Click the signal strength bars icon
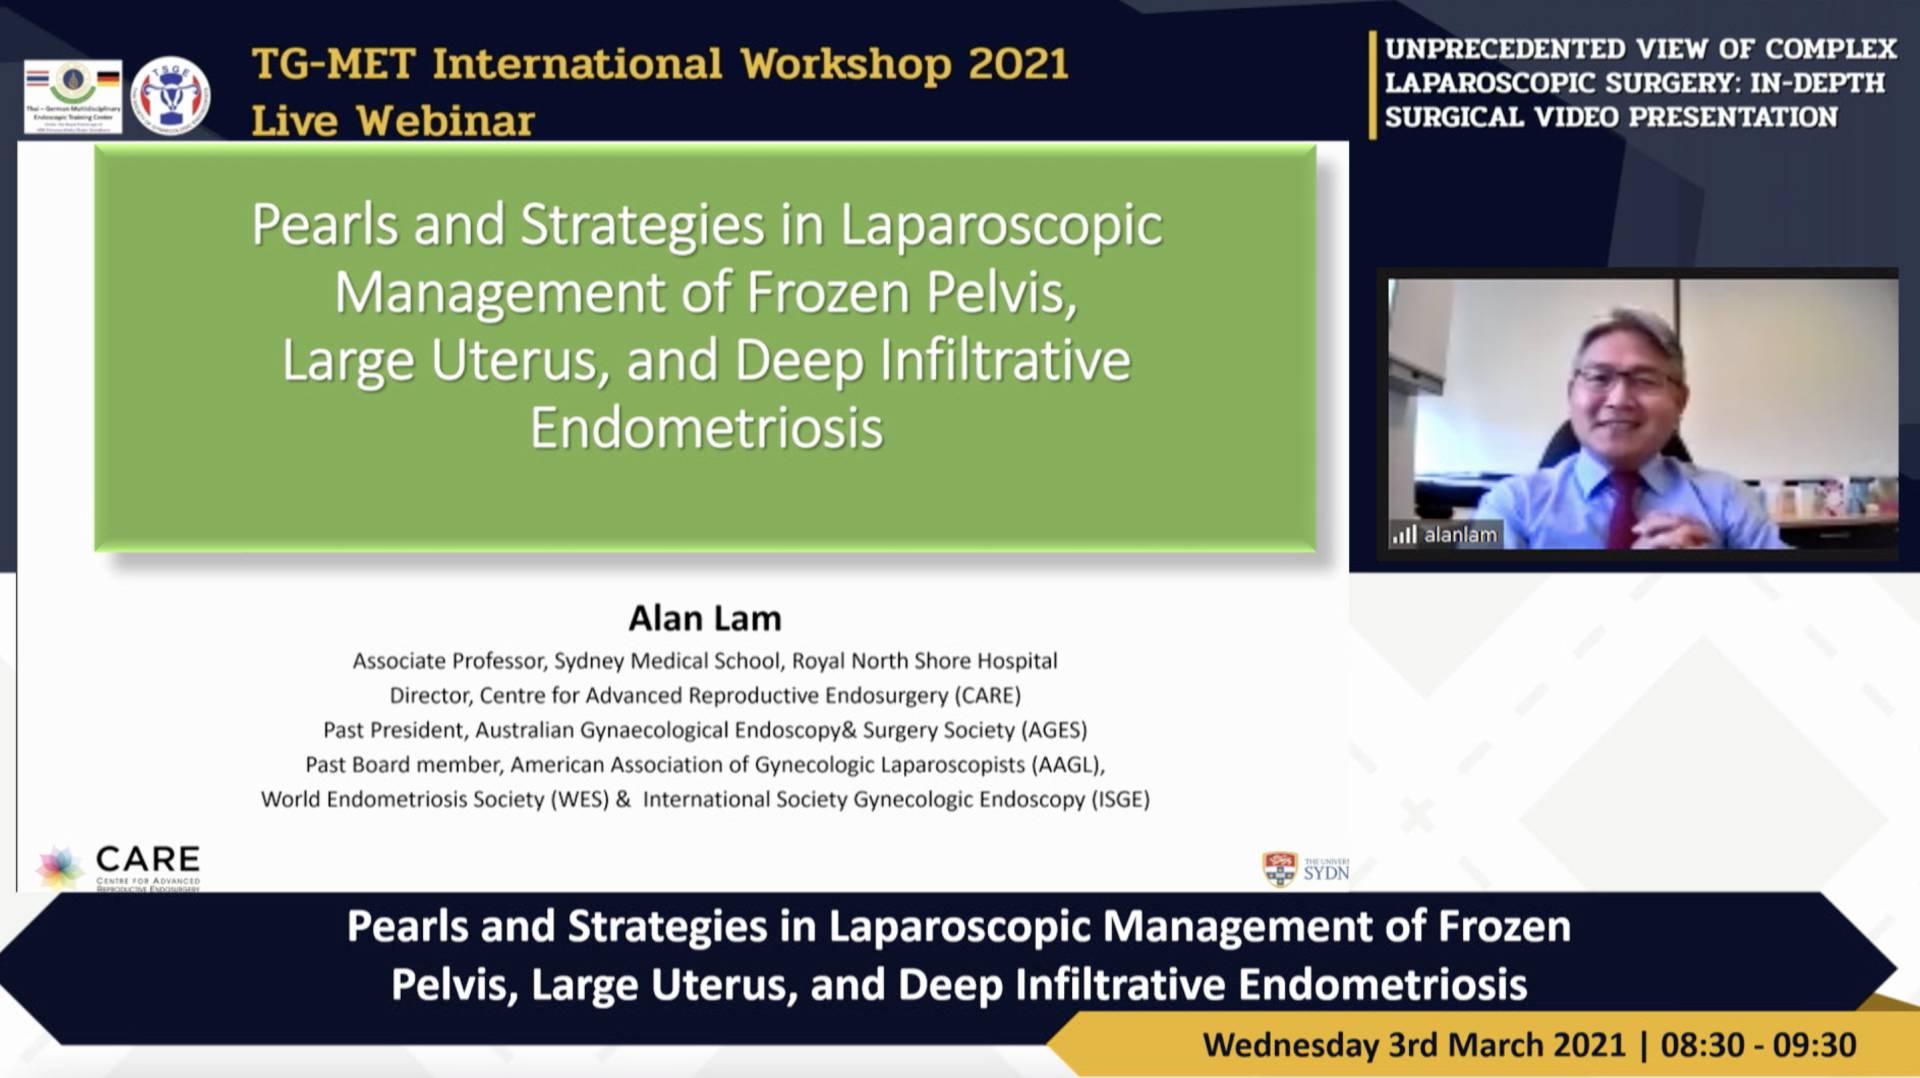 tap(1404, 535)
